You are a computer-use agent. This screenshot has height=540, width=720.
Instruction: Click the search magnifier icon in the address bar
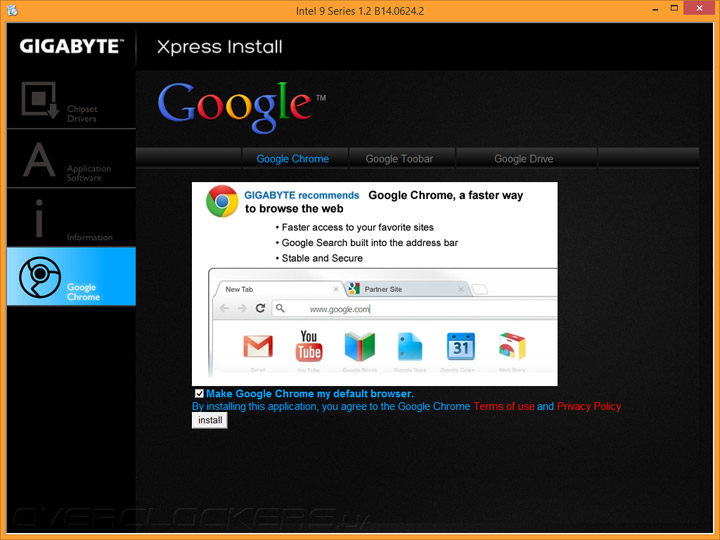(x=280, y=308)
